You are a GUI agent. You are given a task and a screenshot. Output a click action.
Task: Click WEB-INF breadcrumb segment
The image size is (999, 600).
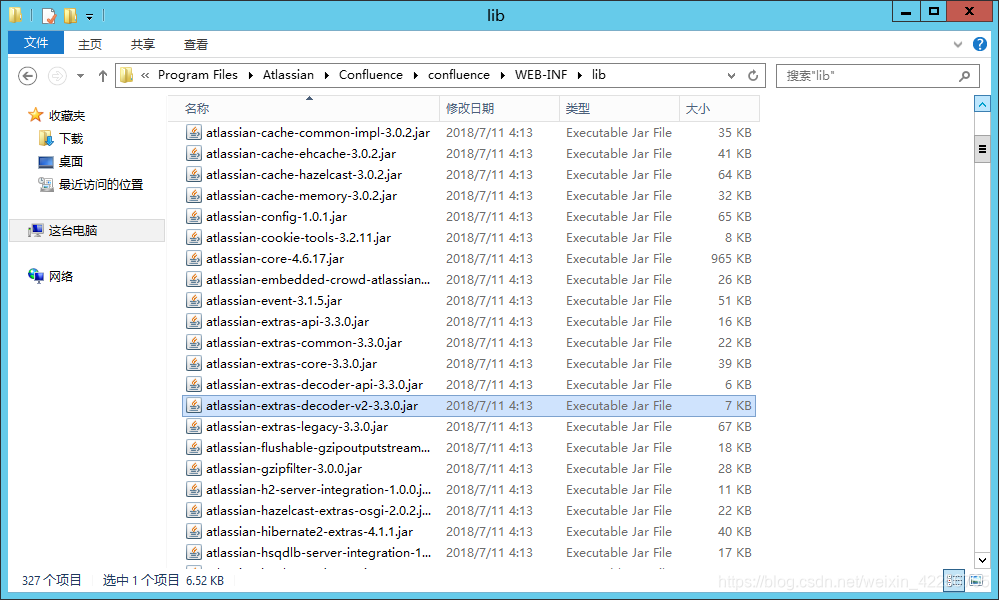541,75
